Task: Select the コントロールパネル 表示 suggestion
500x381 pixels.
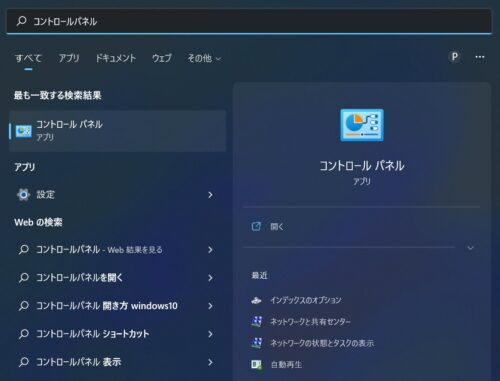Action: [x=118, y=362]
